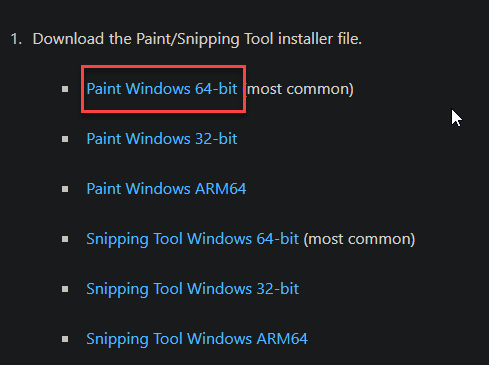Viewport: 489px width, 365px height.
Task: Click the step number "1." list marker
Action: pos(16,39)
